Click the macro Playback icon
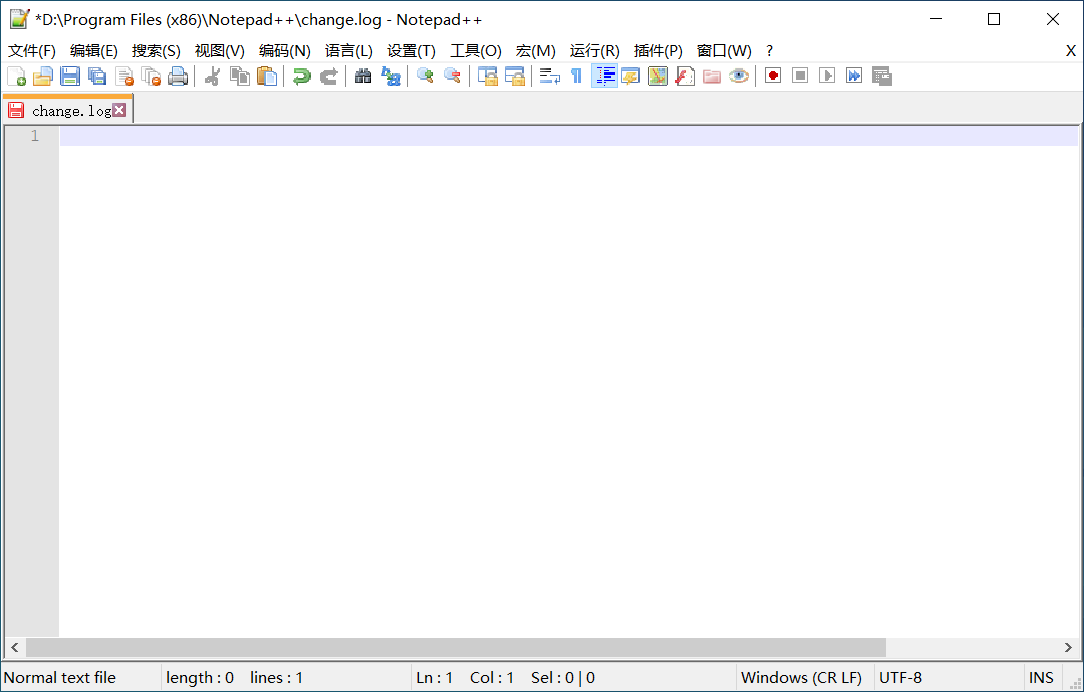The image size is (1084, 692). (x=827, y=76)
